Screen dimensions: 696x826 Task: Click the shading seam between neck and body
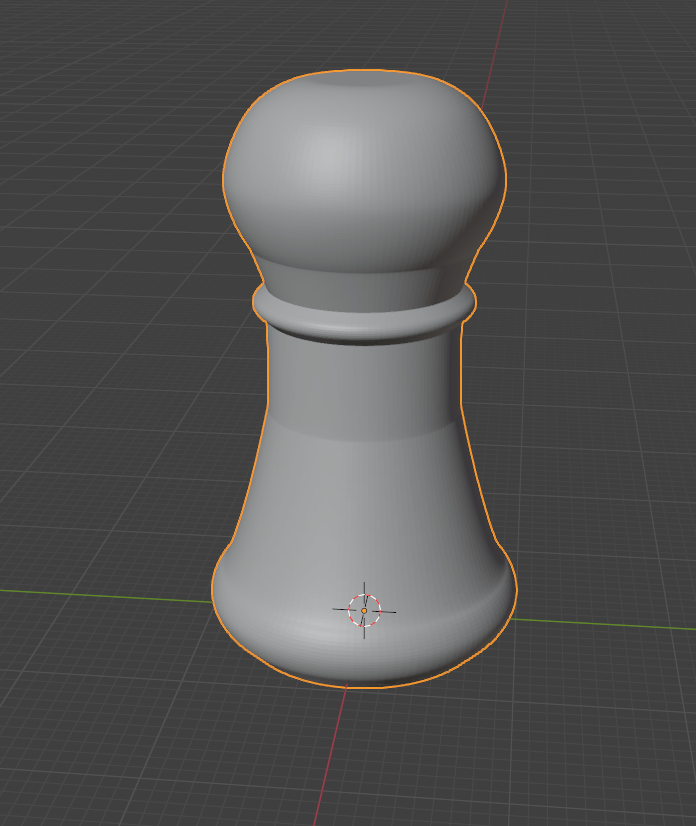tap(364, 432)
